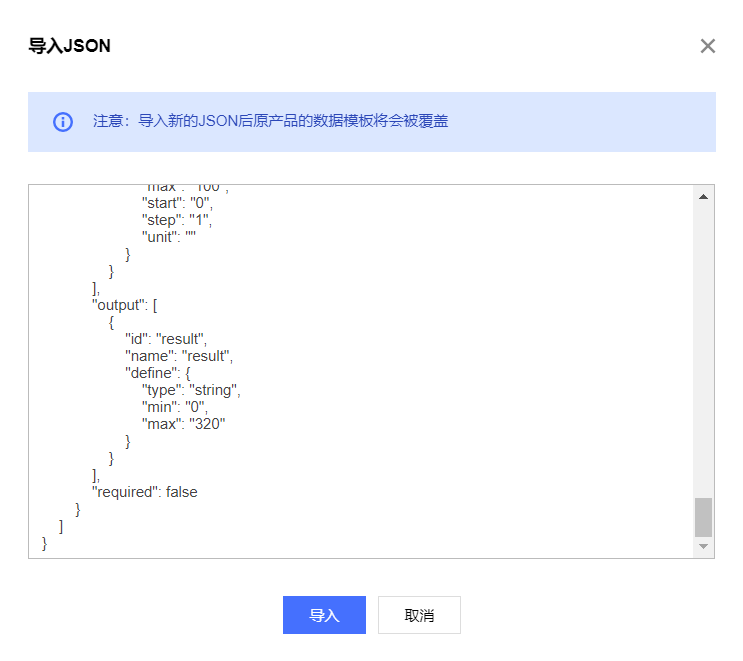Close the 导入JSON dialog with X

707,46
